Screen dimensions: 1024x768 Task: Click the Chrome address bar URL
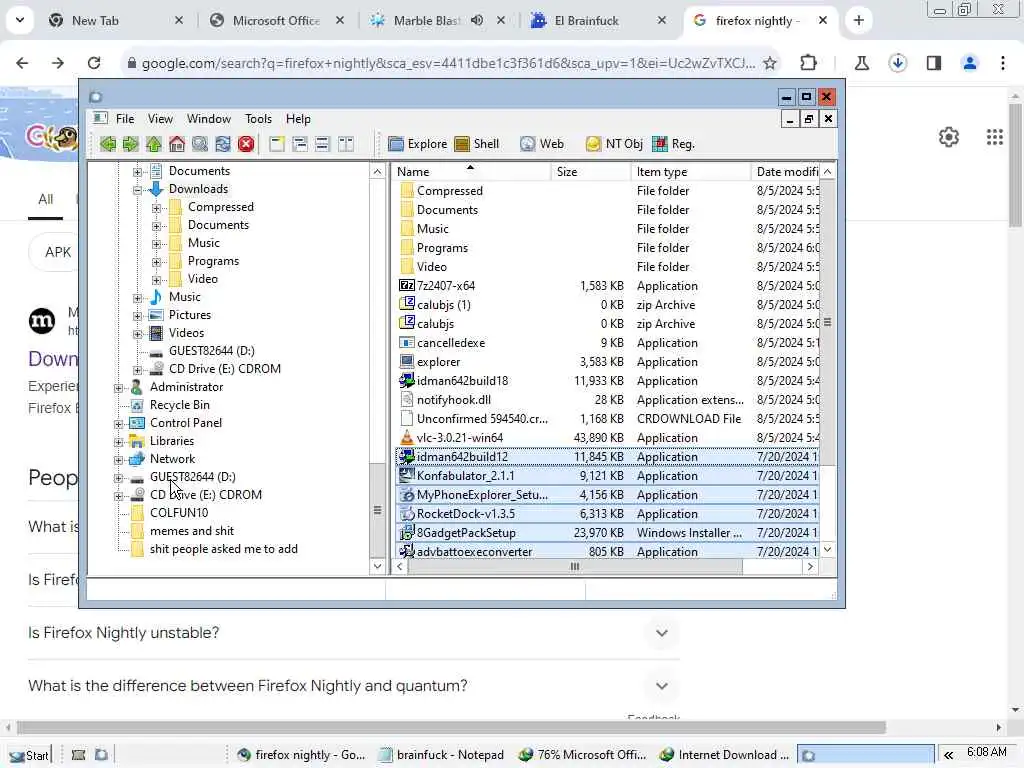pos(448,63)
